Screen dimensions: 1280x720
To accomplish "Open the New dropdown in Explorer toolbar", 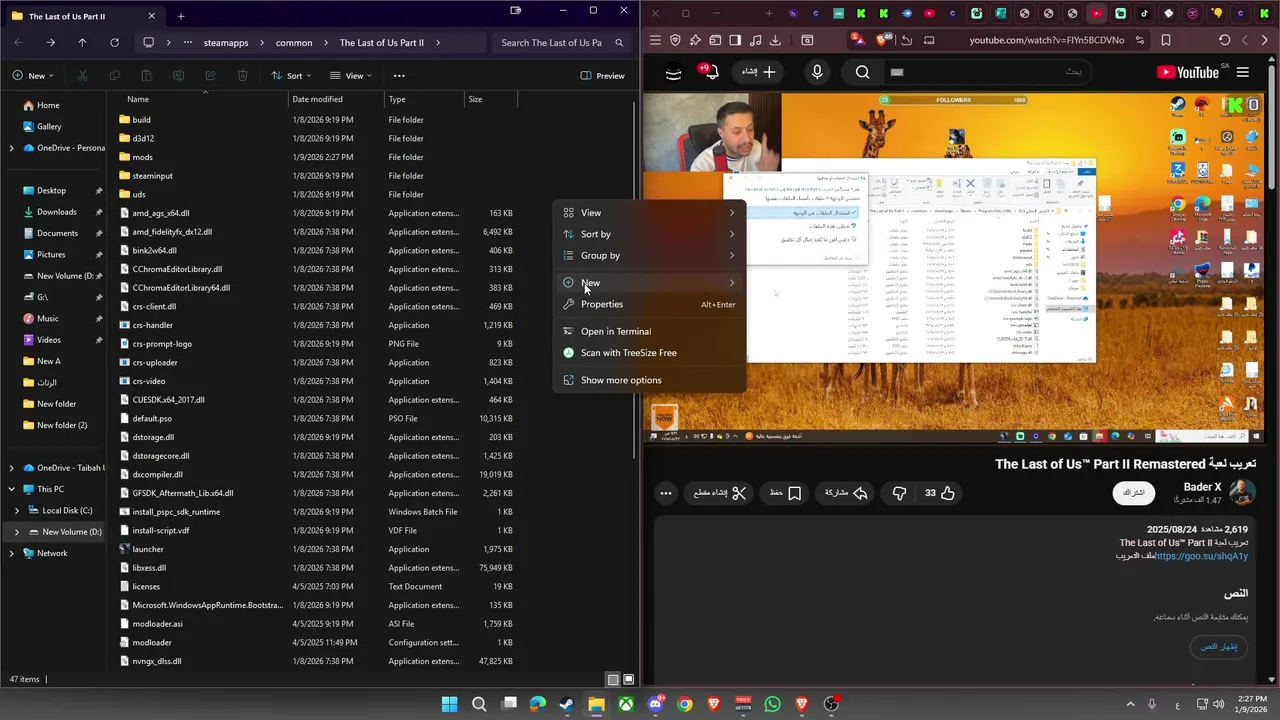I will (x=33, y=75).
